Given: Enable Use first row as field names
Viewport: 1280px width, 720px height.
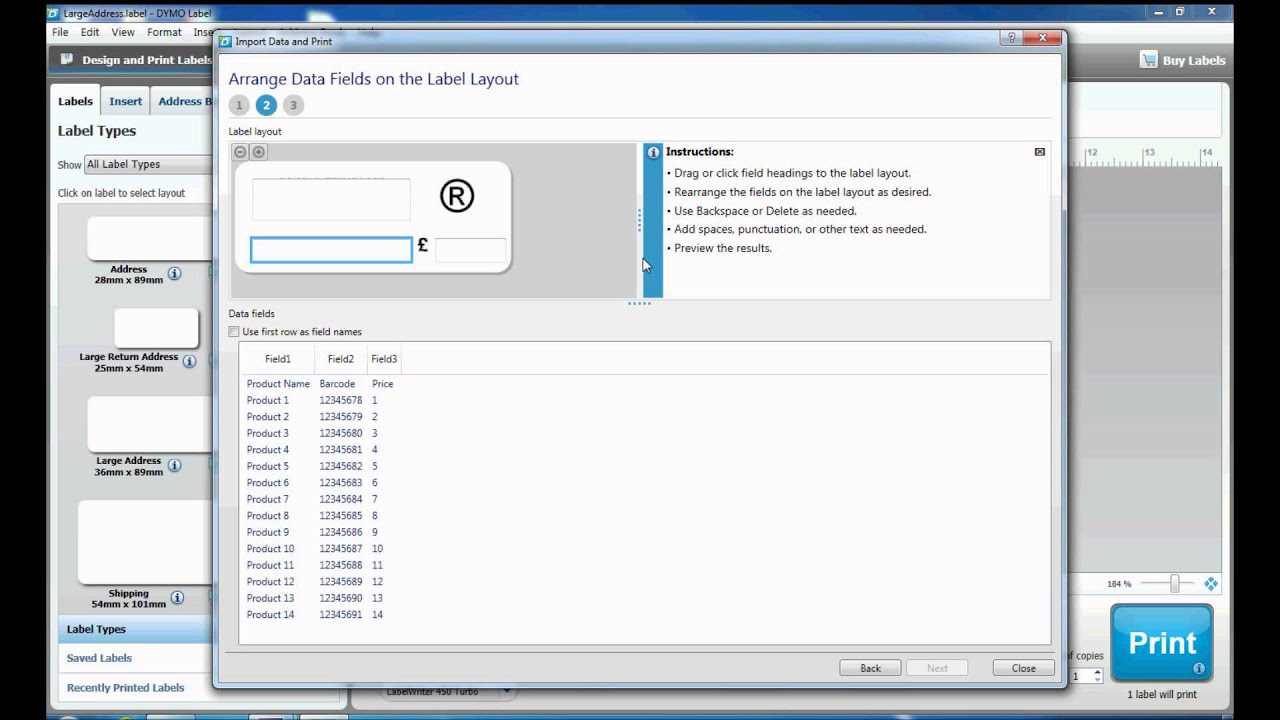Looking at the screenshot, I should (234, 332).
